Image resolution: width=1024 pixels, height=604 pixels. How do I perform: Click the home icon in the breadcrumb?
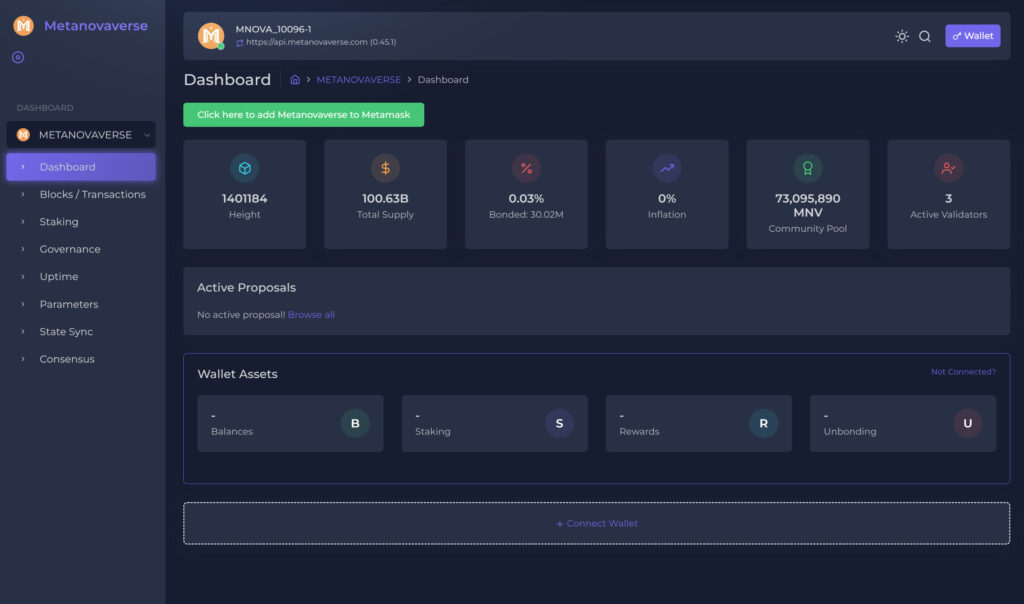click(x=295, y=79)
